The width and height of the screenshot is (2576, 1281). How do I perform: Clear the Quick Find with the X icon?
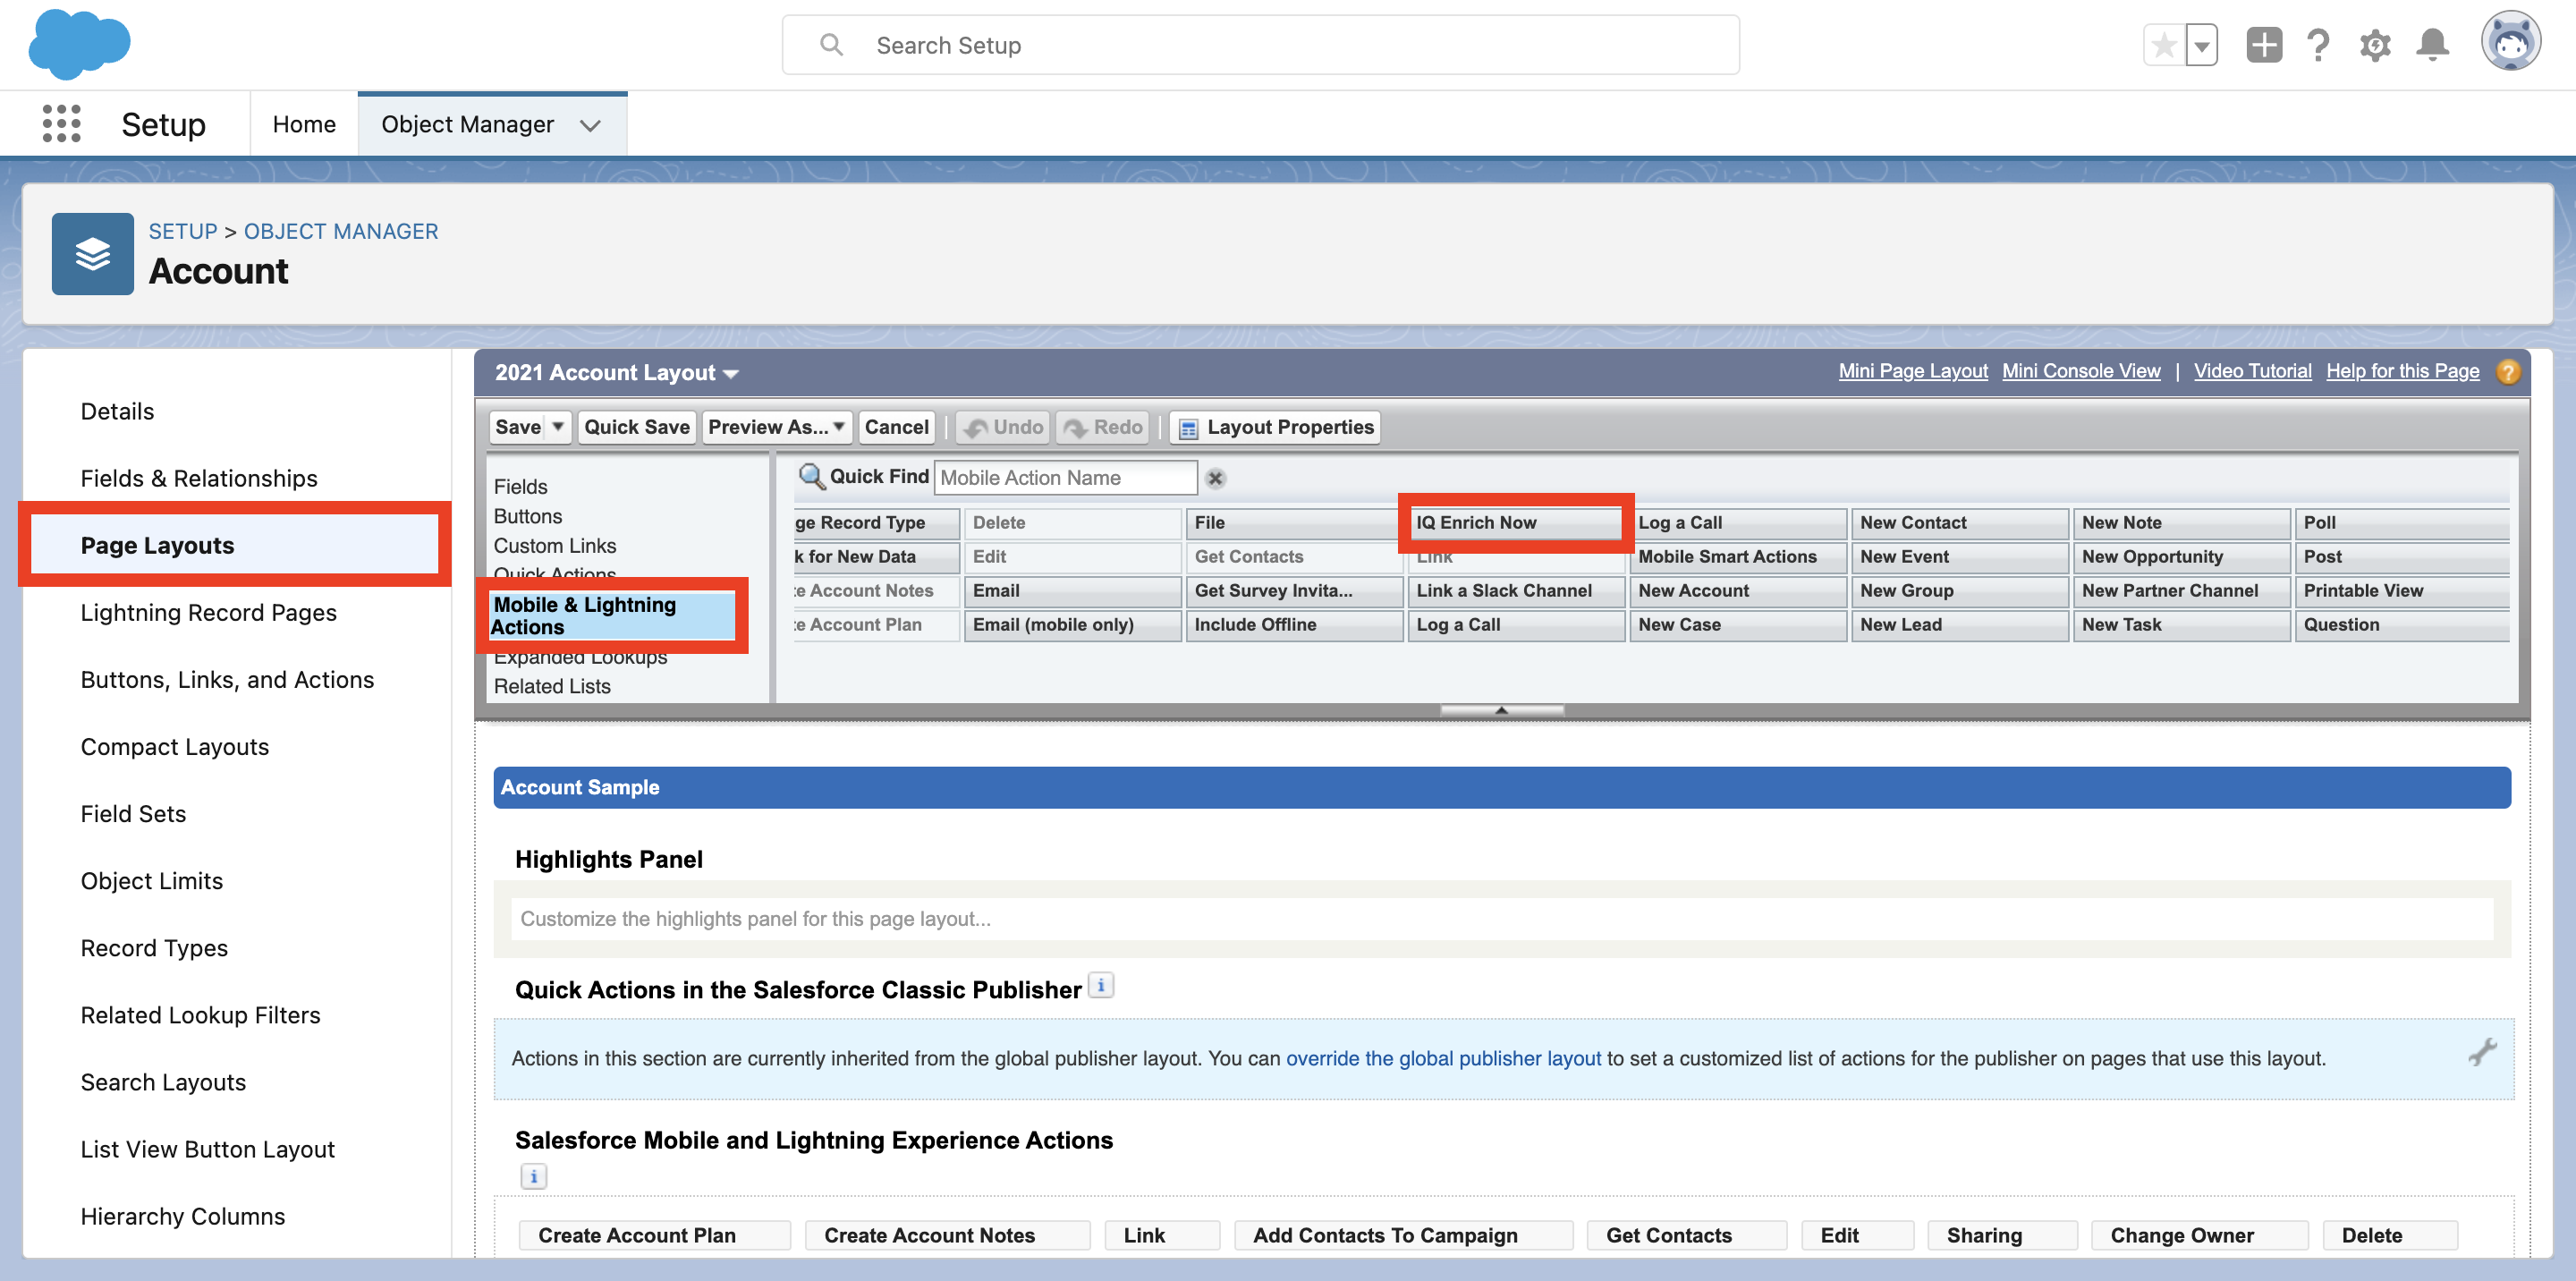pos(1215,478)
